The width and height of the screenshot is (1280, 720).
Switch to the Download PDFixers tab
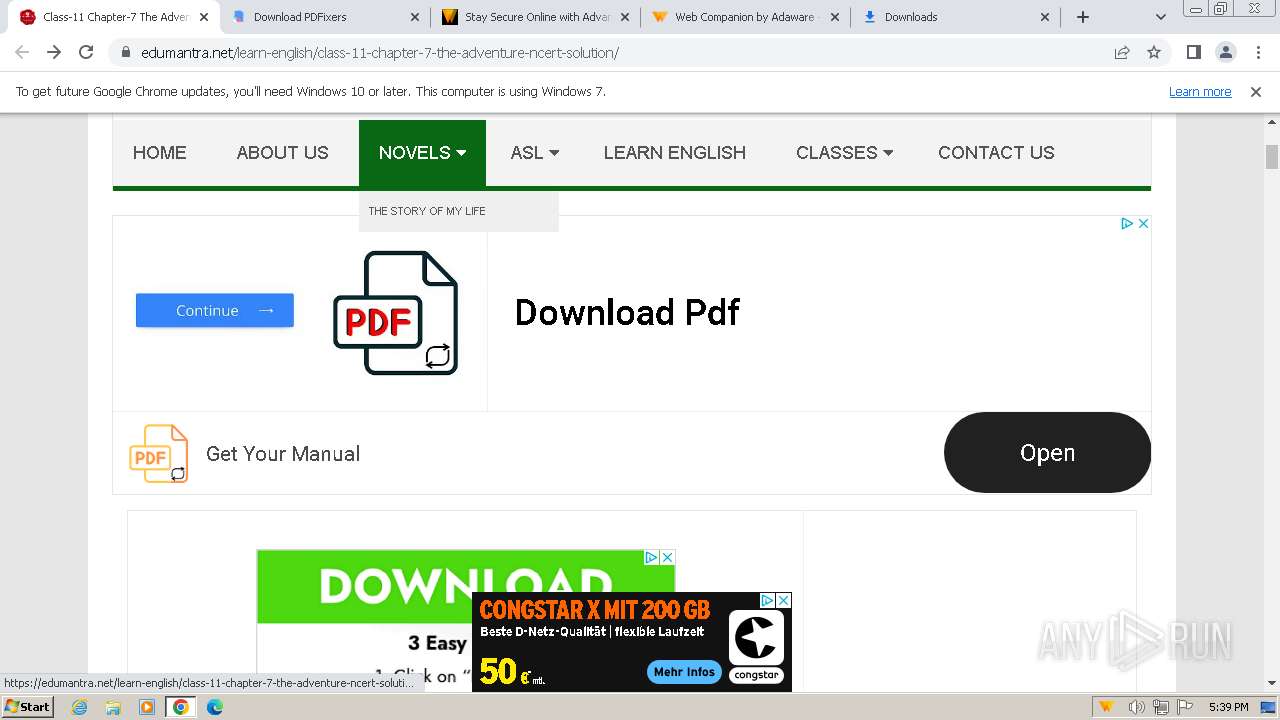click(x=326, y=17)
